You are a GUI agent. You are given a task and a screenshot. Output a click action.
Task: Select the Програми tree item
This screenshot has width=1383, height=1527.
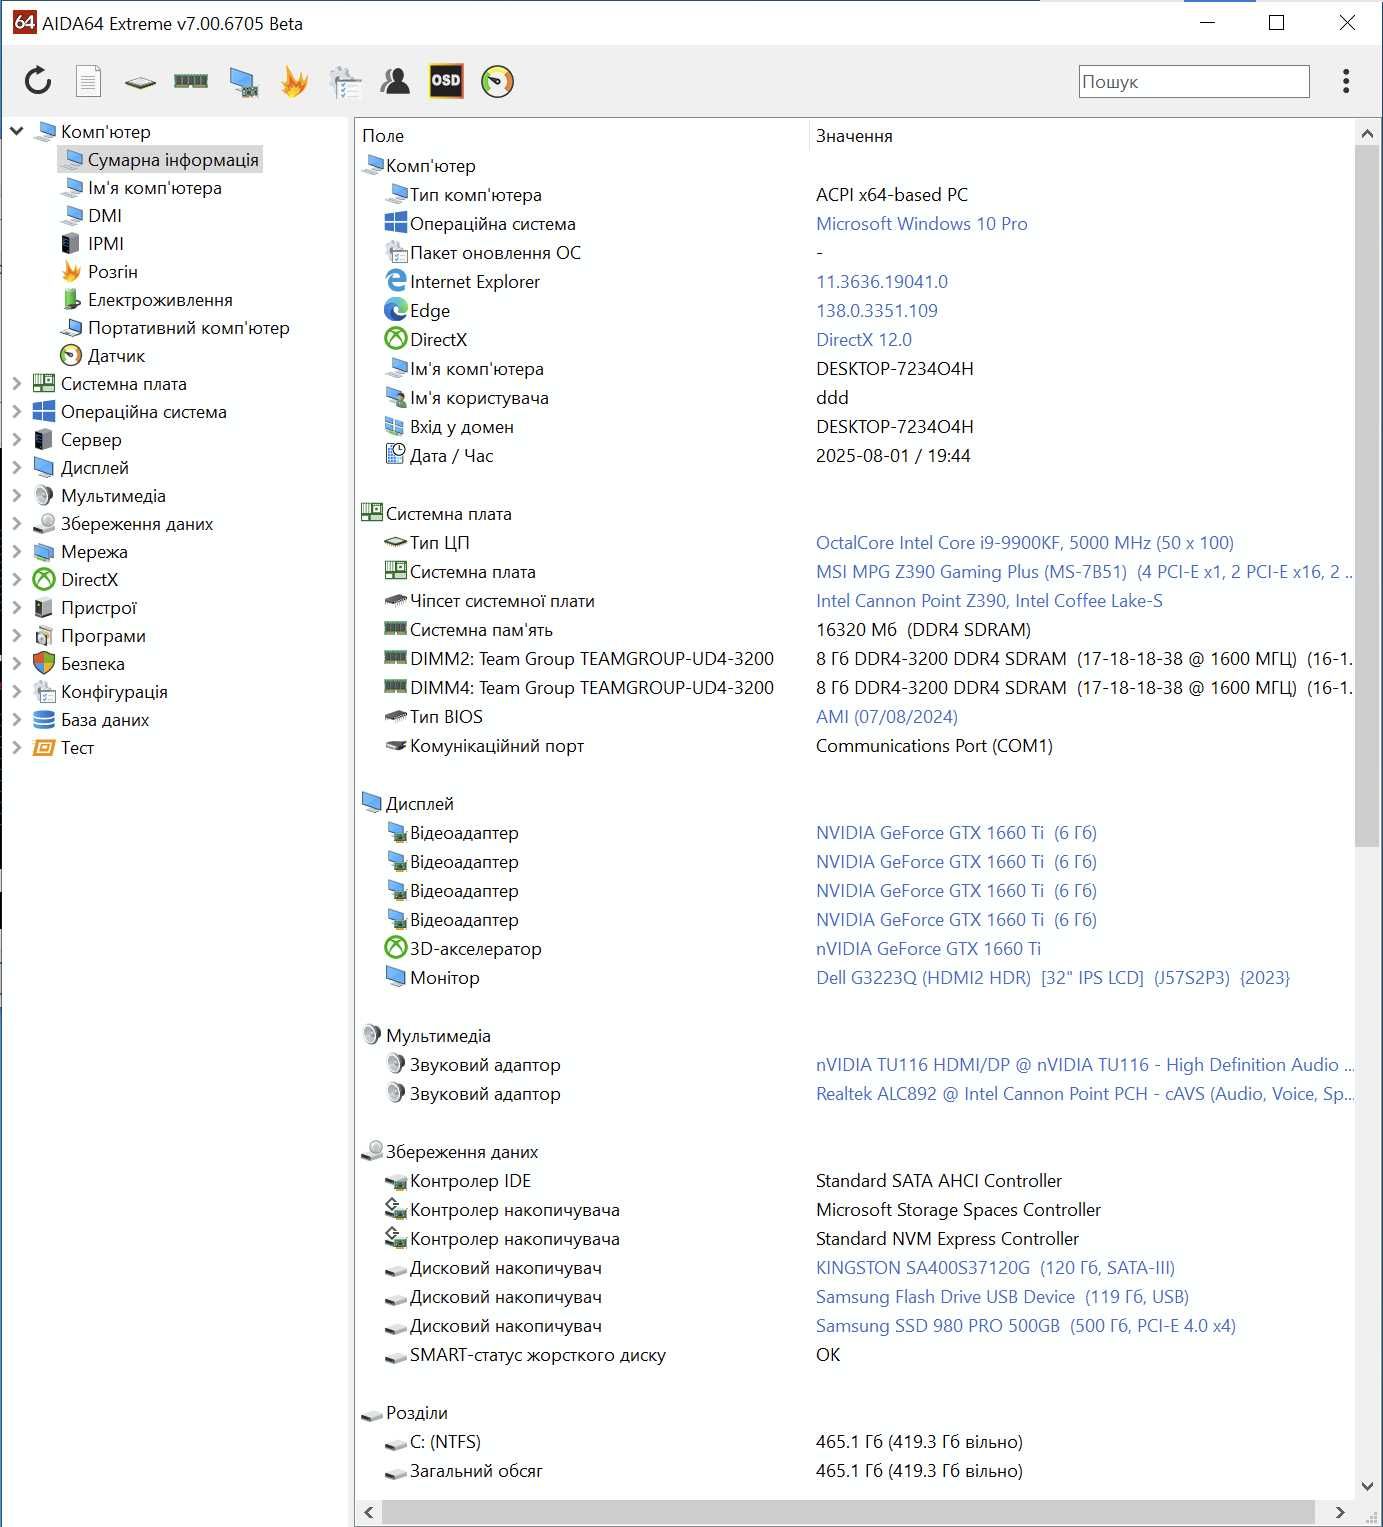(103, 635)
